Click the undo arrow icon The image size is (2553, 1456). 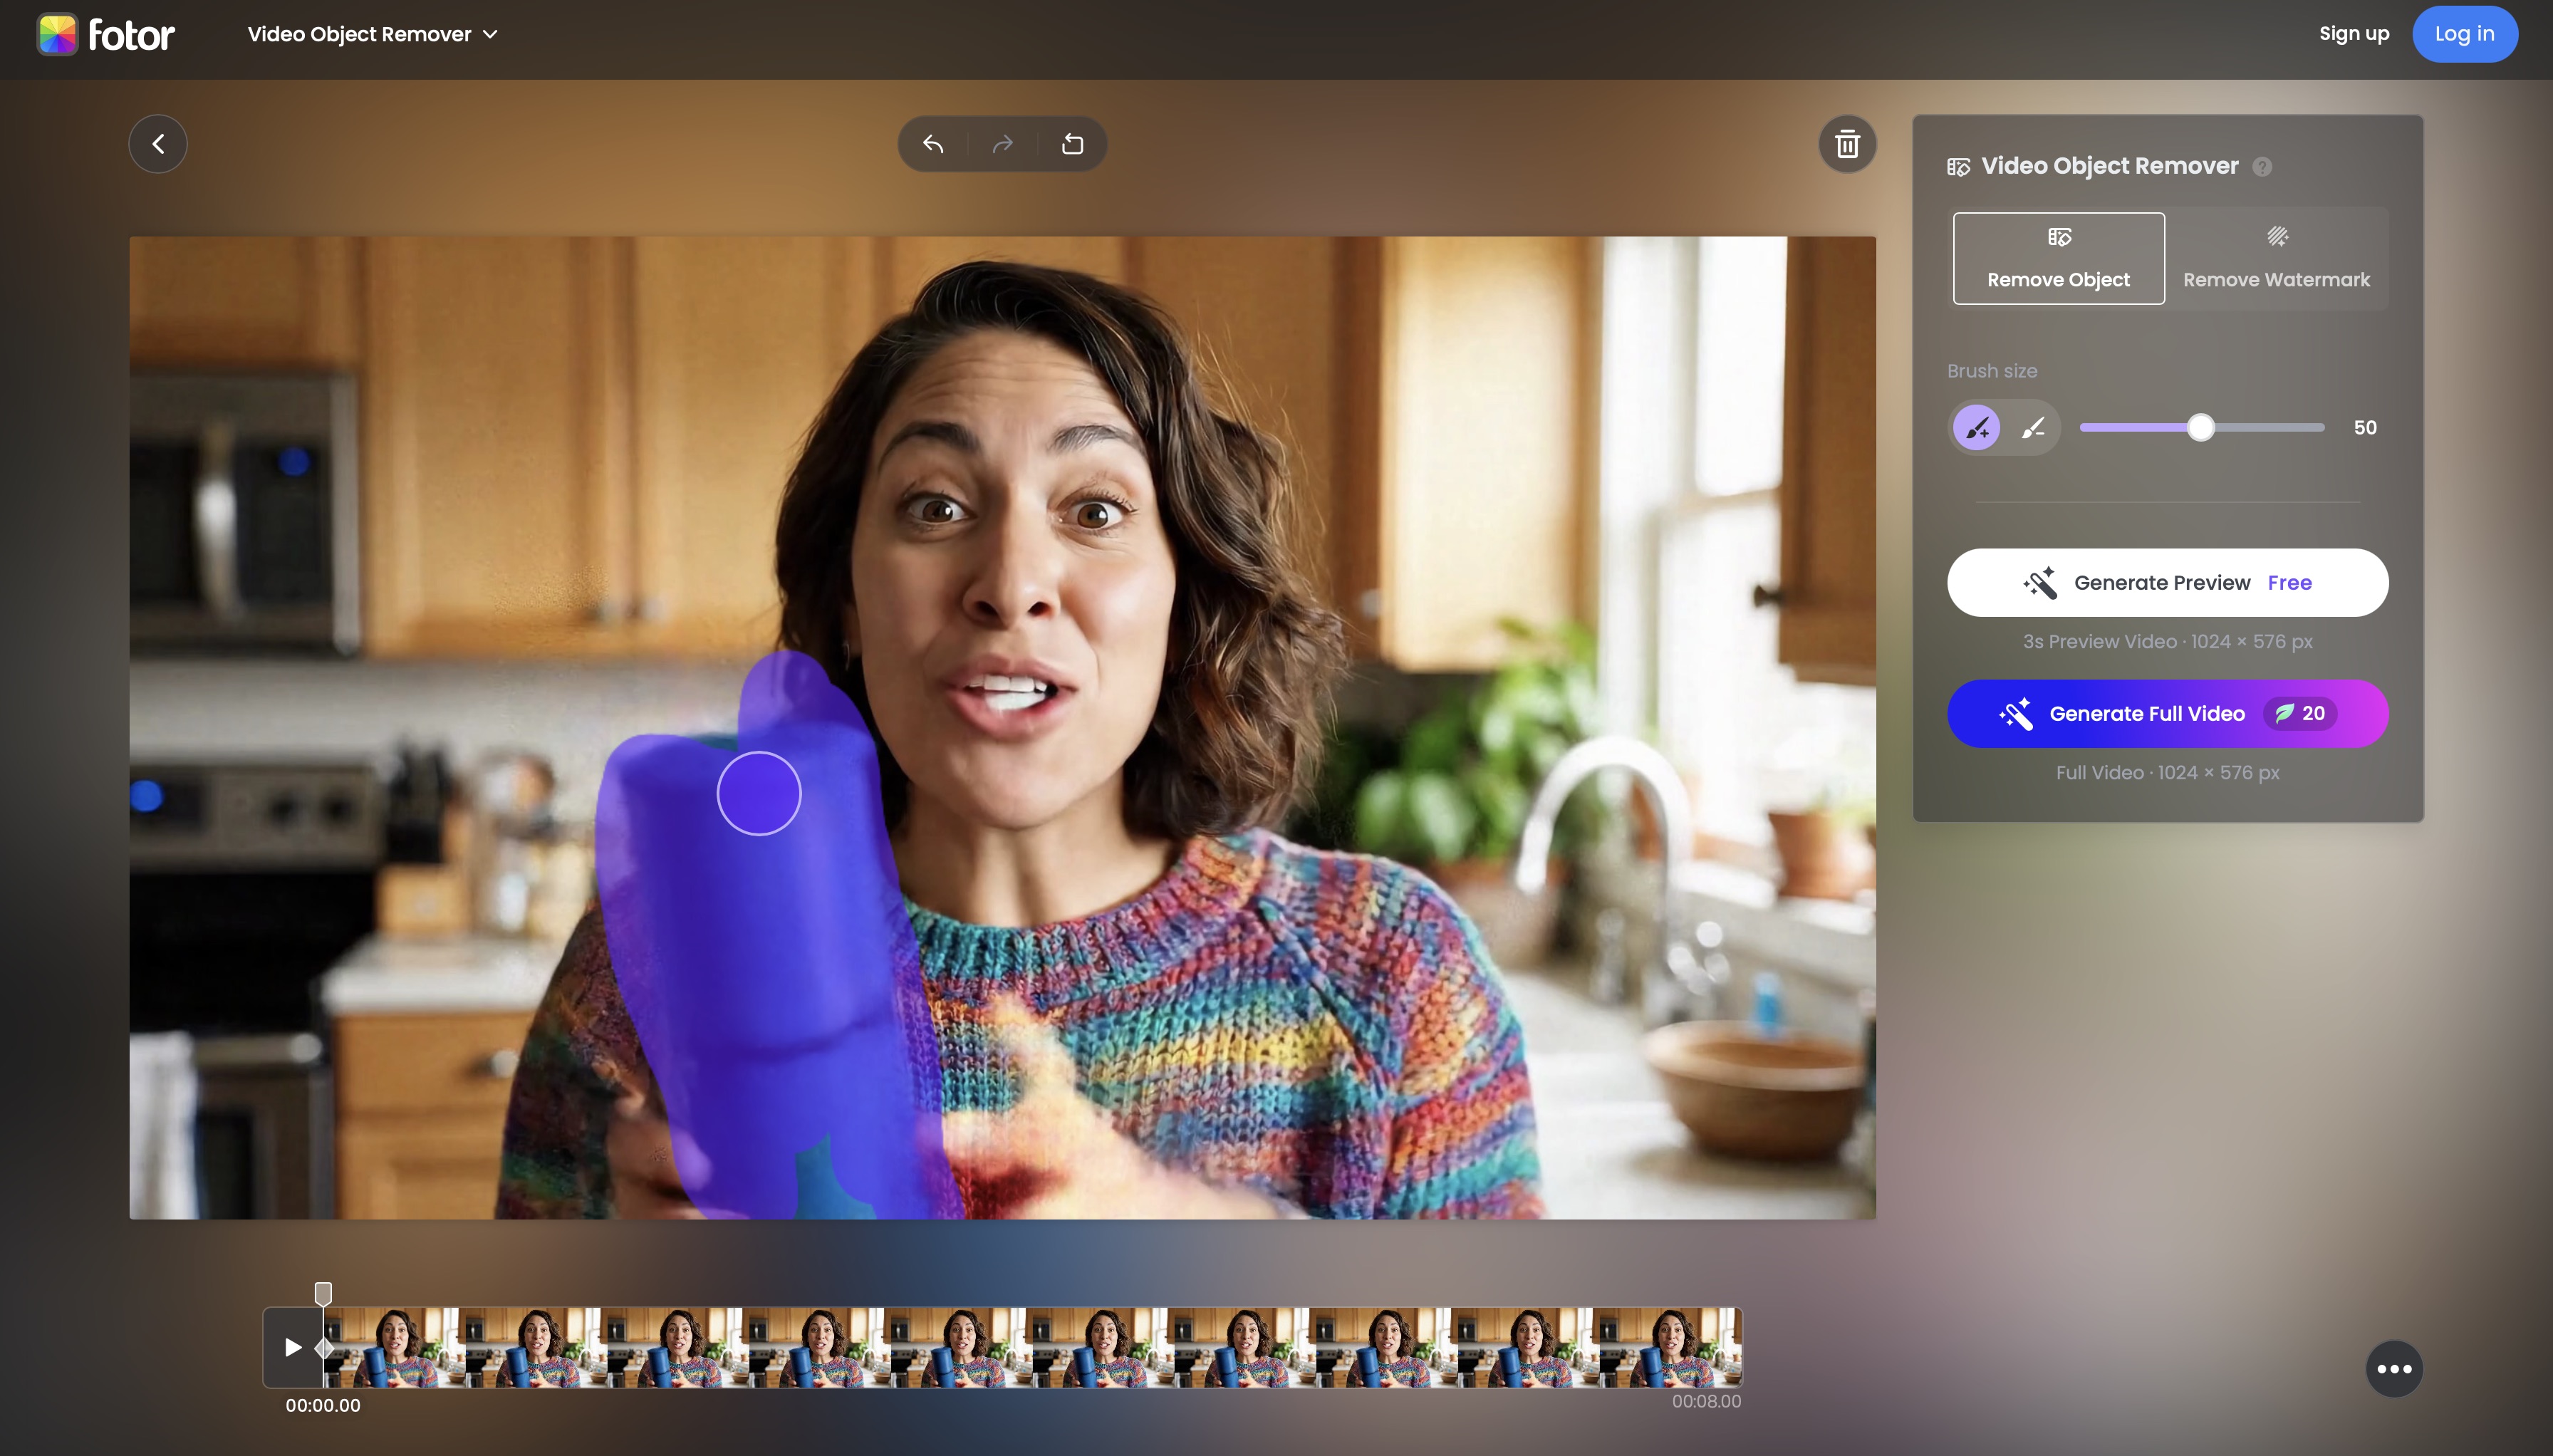[933, 144]
